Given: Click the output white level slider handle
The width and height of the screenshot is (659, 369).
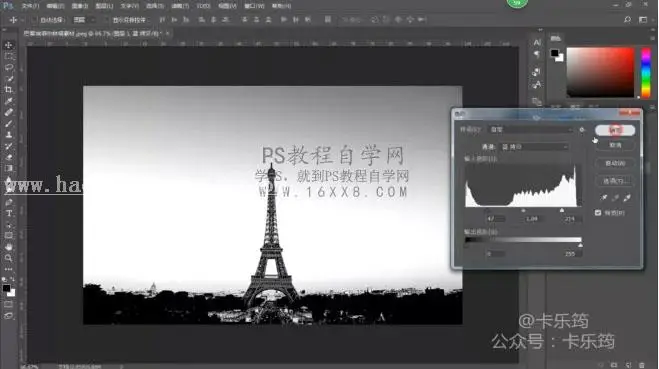Looking at the screenshot, I should (x=580, y=245).
